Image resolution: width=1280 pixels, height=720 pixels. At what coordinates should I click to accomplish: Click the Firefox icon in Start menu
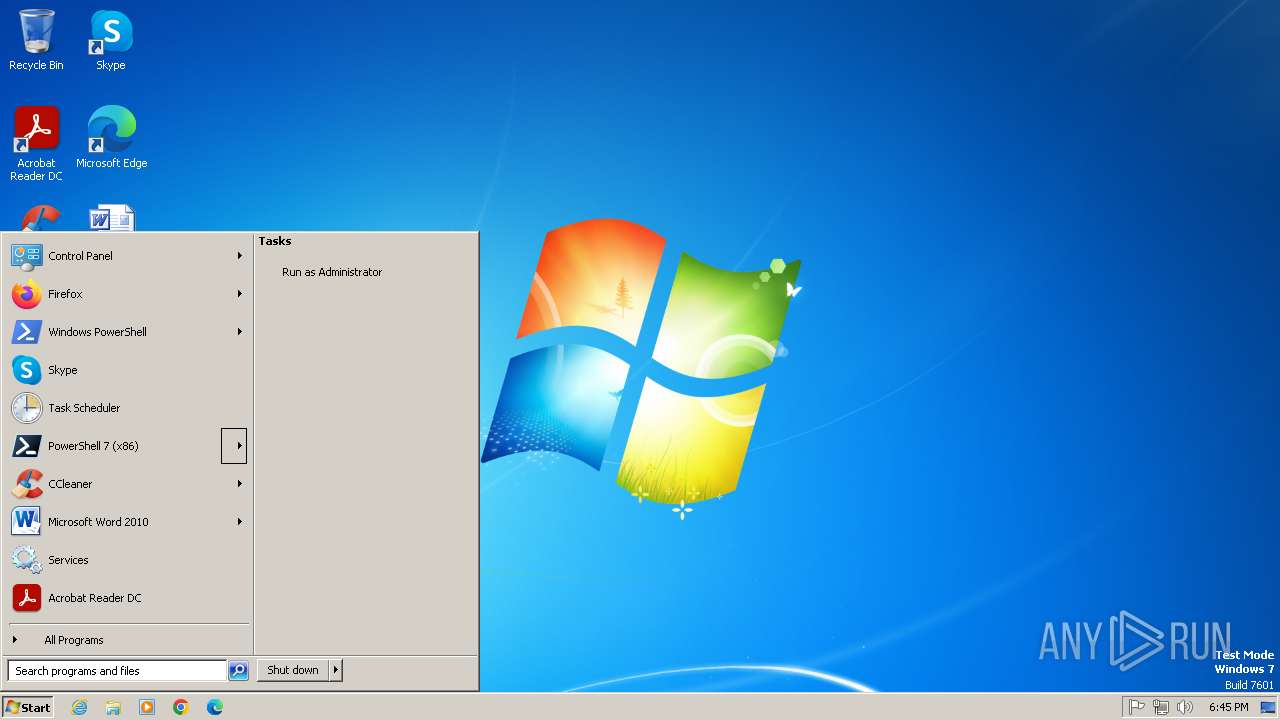[x=26, y=294]
